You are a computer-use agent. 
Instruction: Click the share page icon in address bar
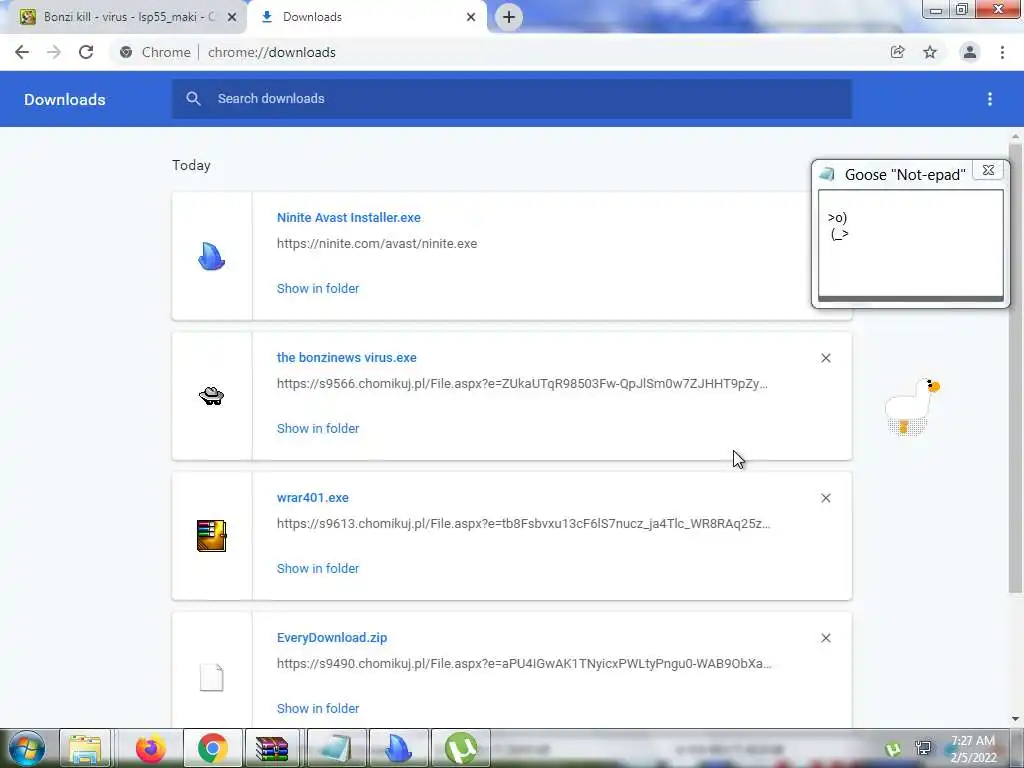898,52
